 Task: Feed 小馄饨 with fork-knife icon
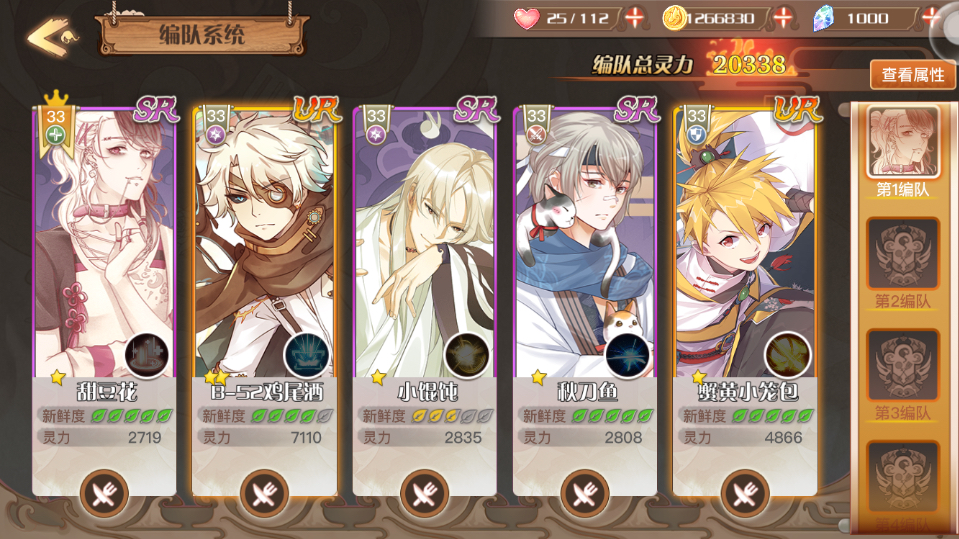[424, 493]
